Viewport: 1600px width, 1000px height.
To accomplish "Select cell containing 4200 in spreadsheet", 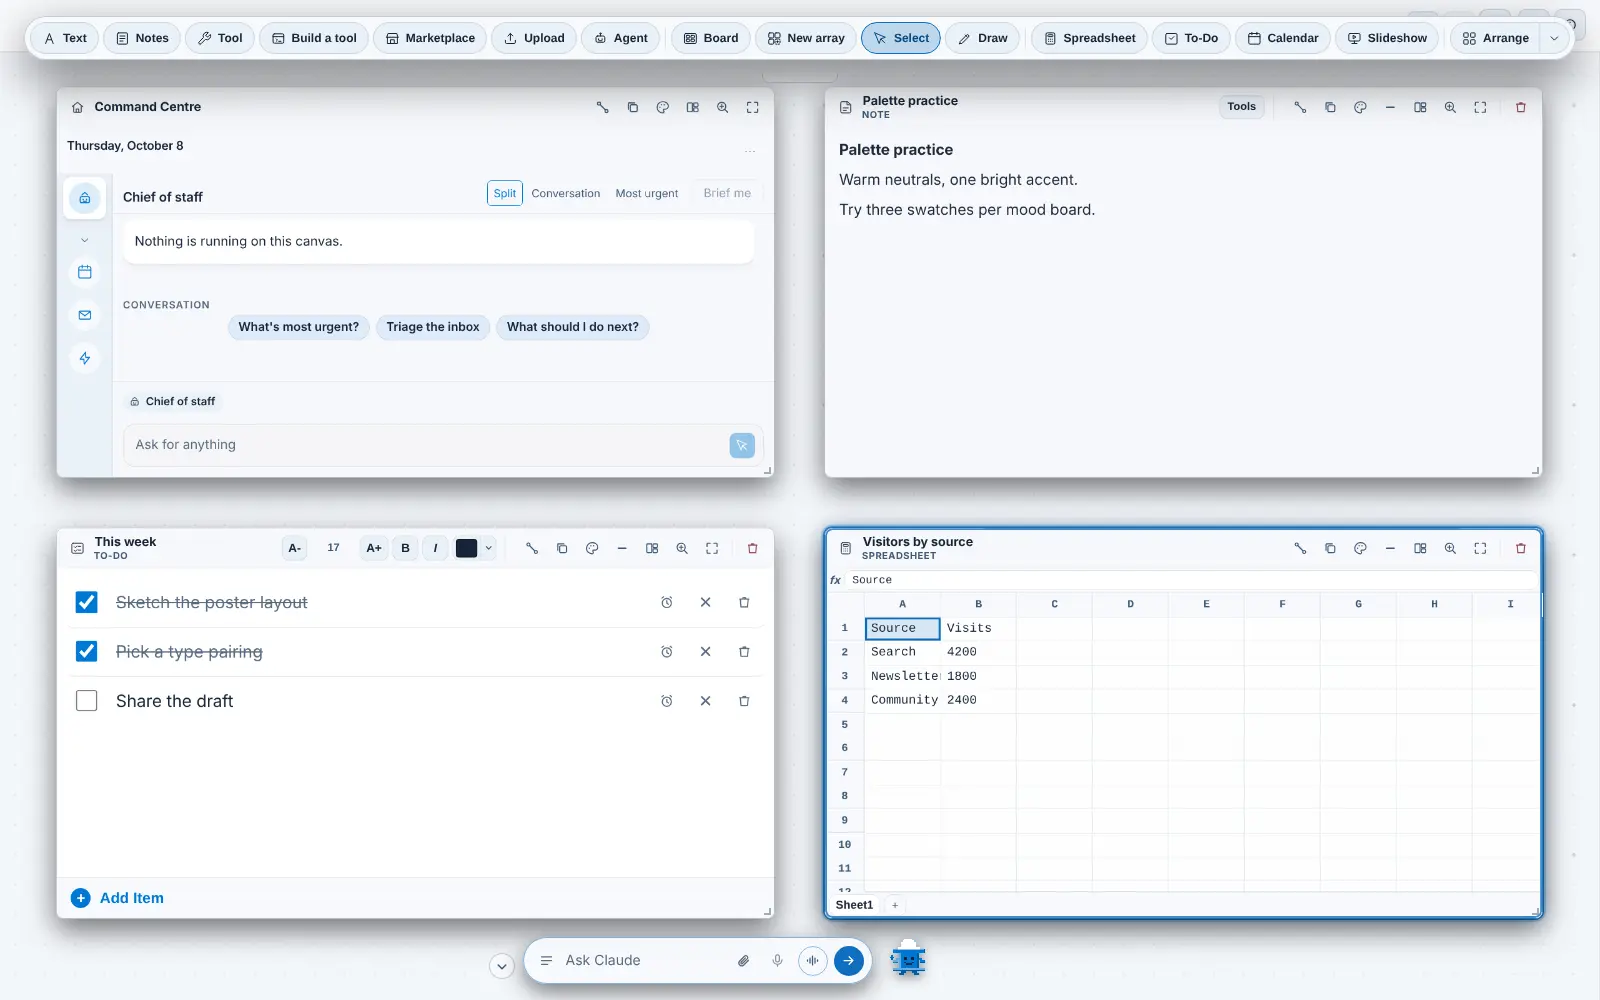I will 978,652.
